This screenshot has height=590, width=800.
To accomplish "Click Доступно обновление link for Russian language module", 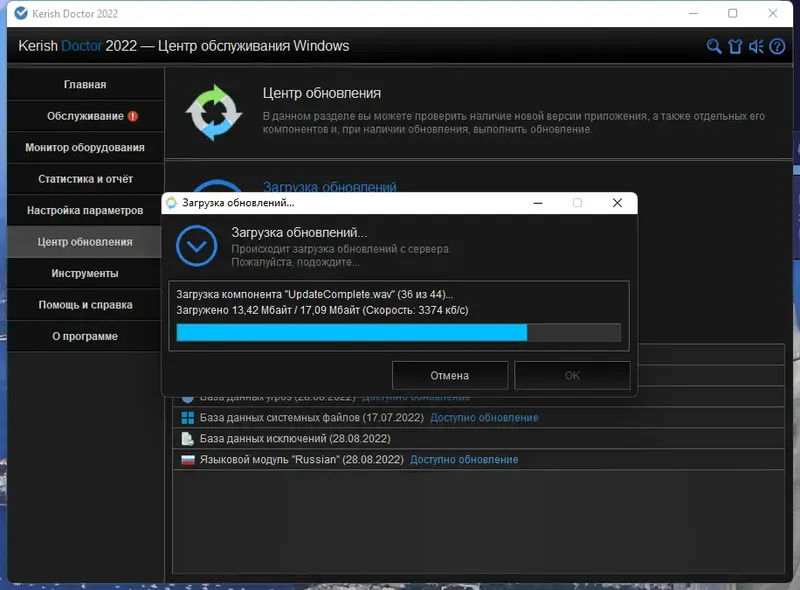I will tap(464, 459).
